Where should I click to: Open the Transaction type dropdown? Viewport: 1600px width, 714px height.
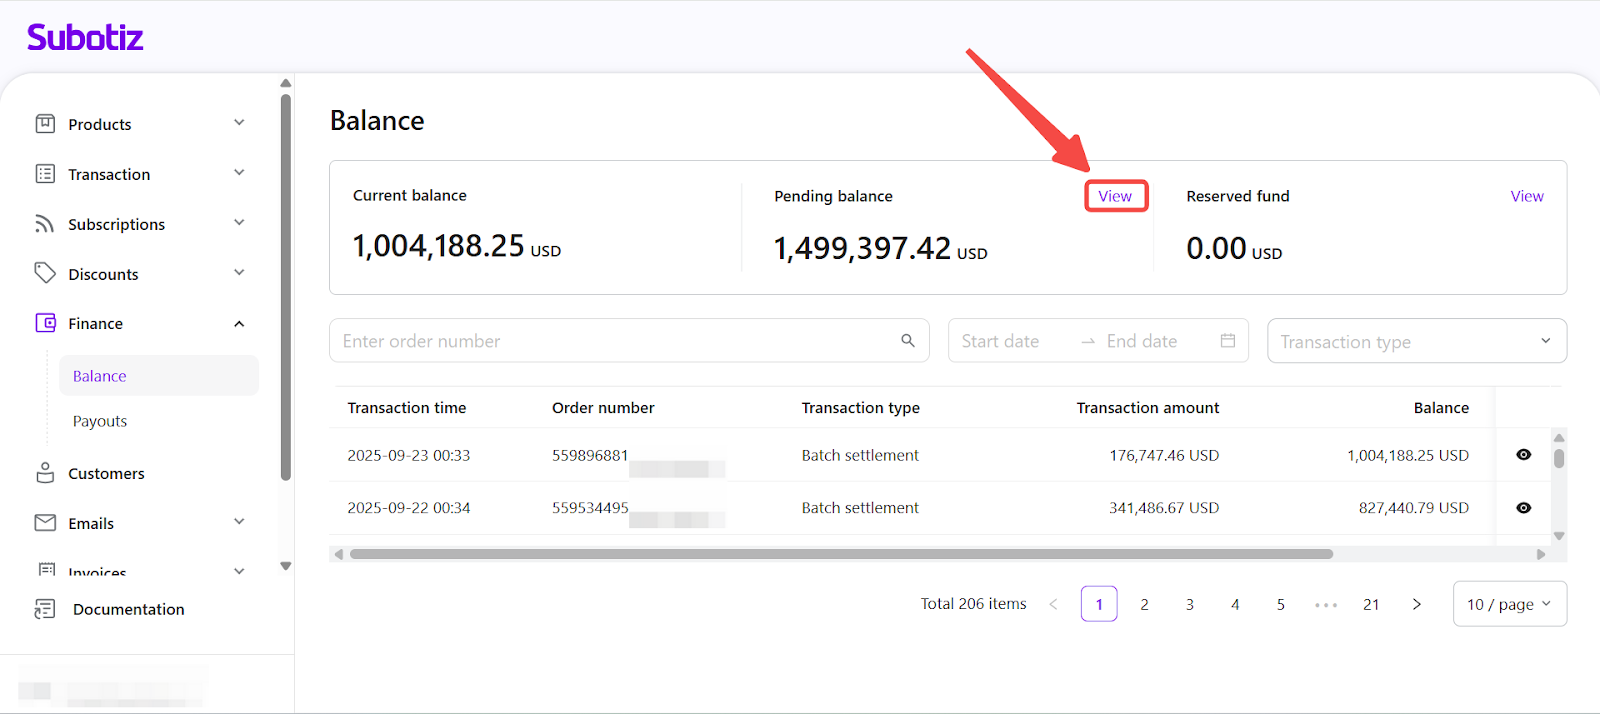click(x=1416, y=342)
